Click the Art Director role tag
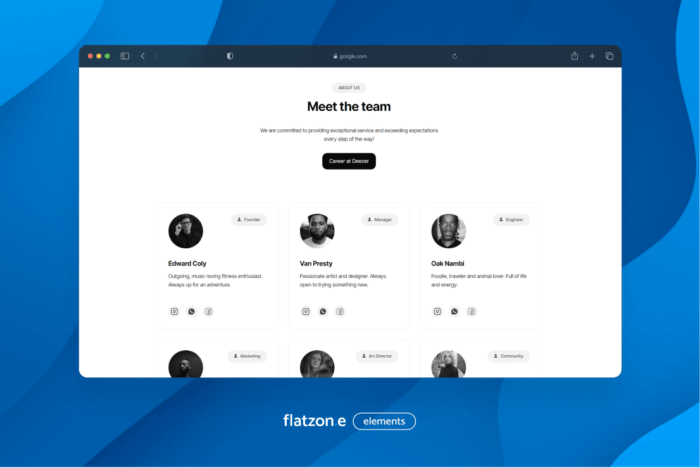700x468 pixels. pos(377,355)
